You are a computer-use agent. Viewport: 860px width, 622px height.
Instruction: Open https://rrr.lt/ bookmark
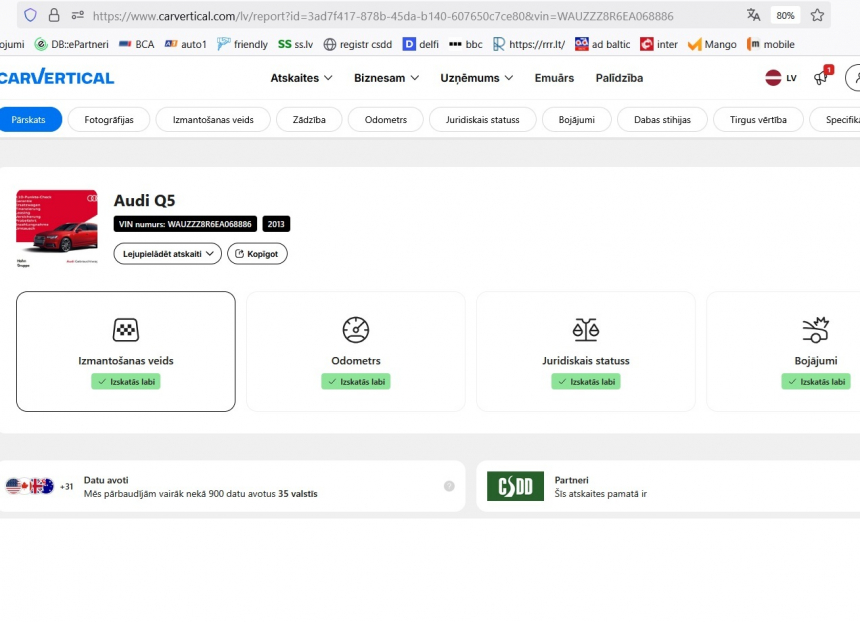[x=529, y=44]
